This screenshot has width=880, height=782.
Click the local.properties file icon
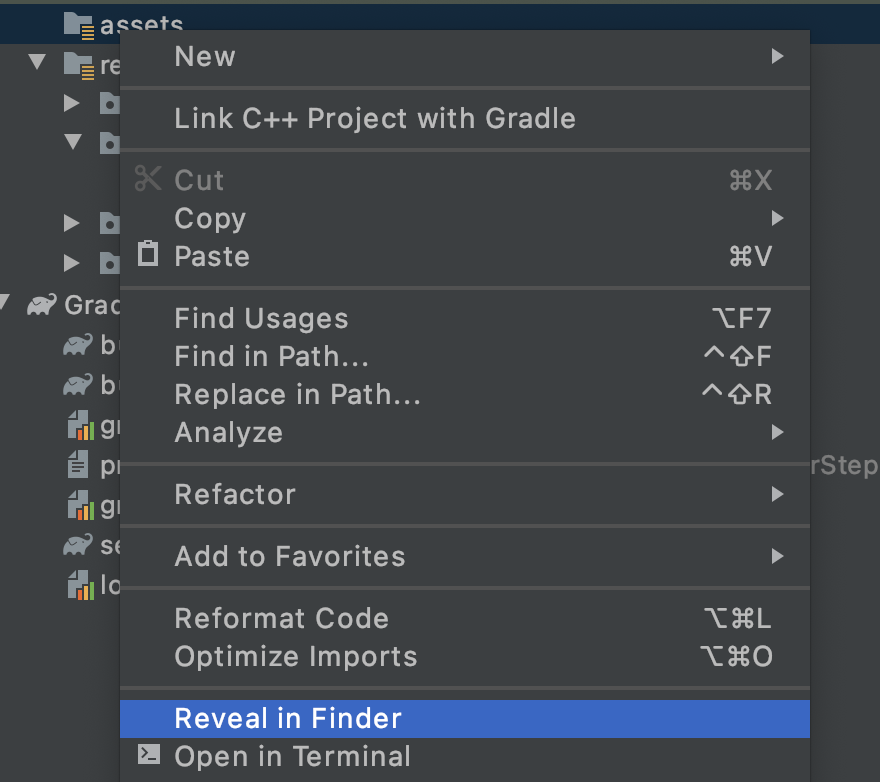click(x=79, y=585)
